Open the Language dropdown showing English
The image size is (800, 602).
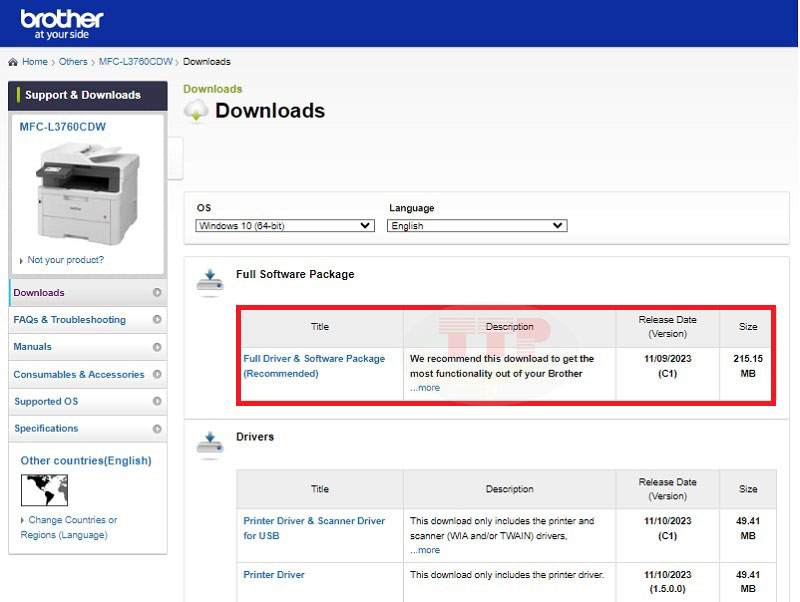pos(476,225)
